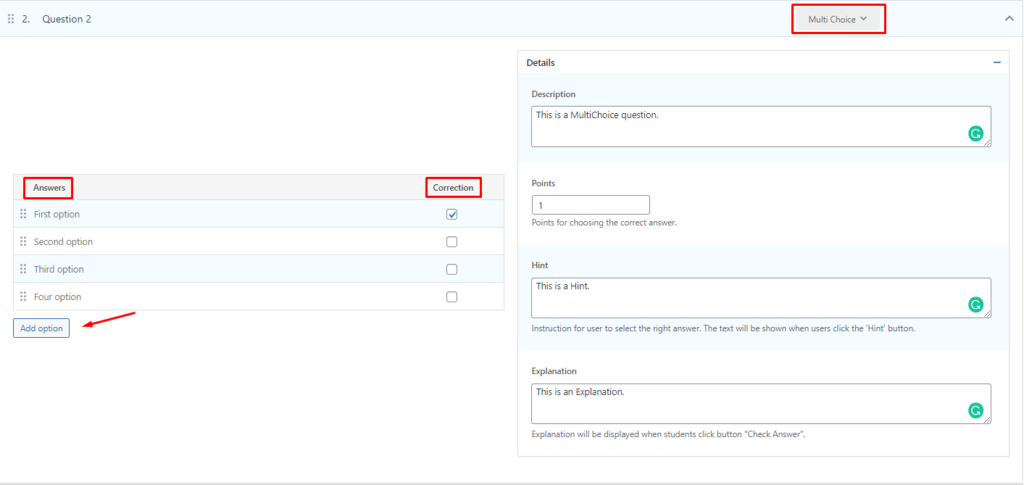
Task: Click into the Points input field
Action: click(590, 204)
